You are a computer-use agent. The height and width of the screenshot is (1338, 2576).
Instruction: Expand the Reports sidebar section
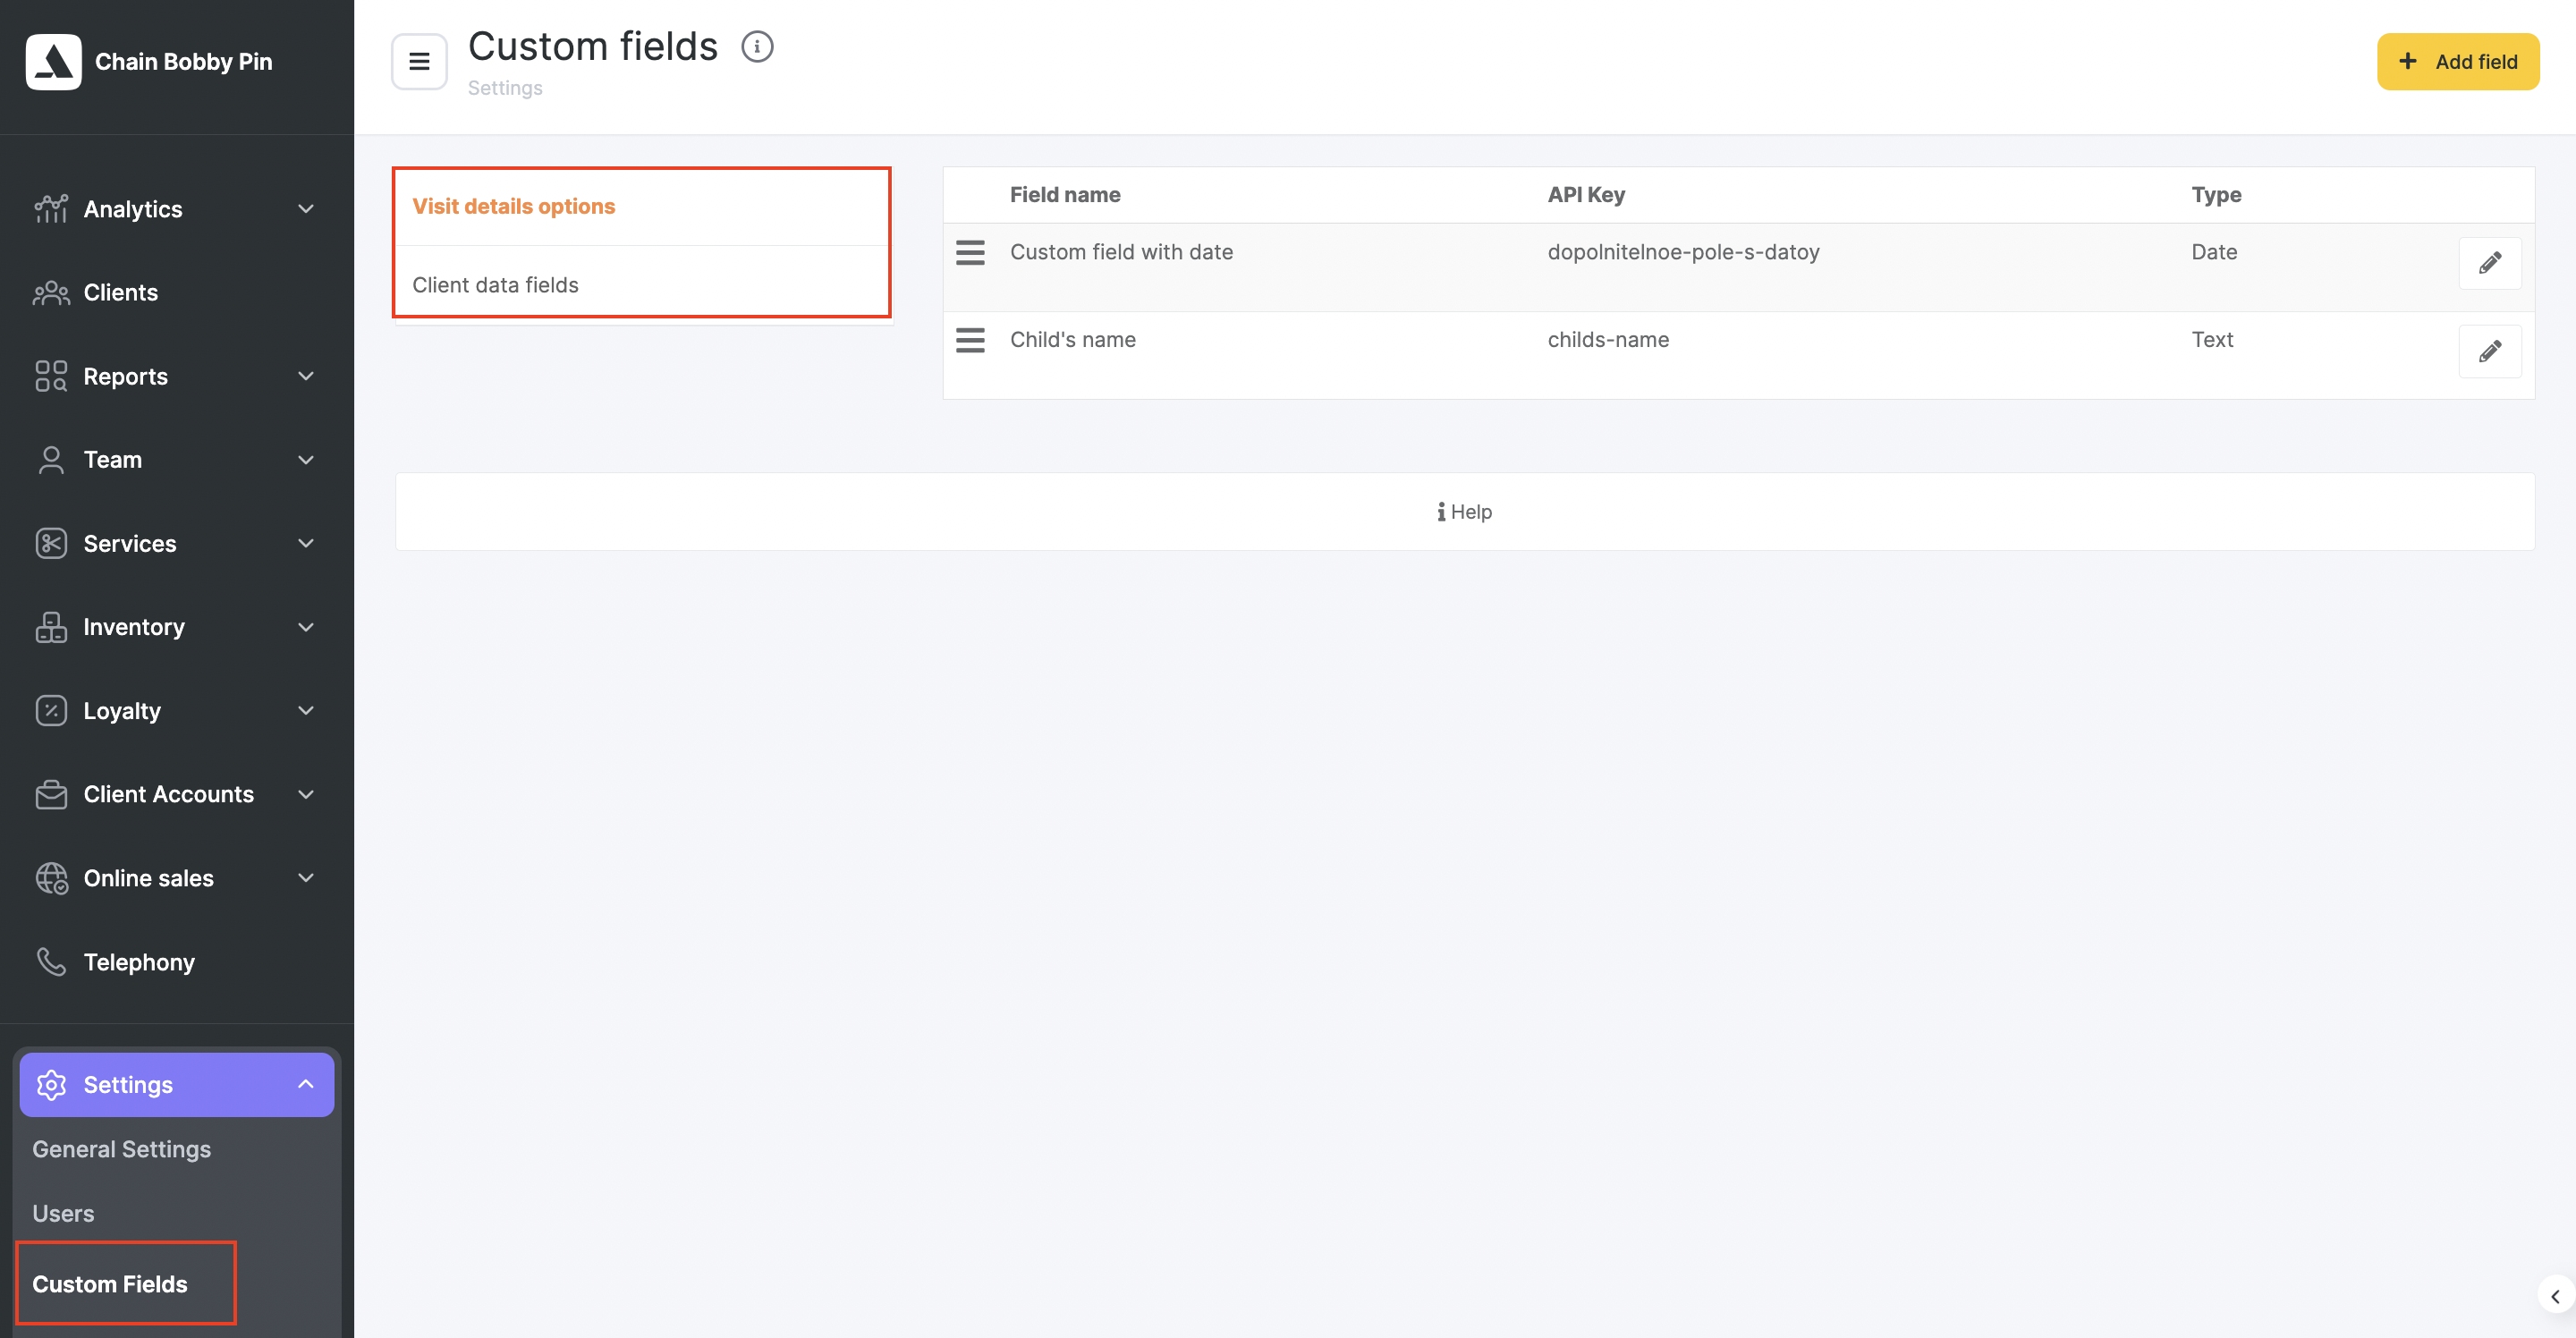tap(306, 376)
